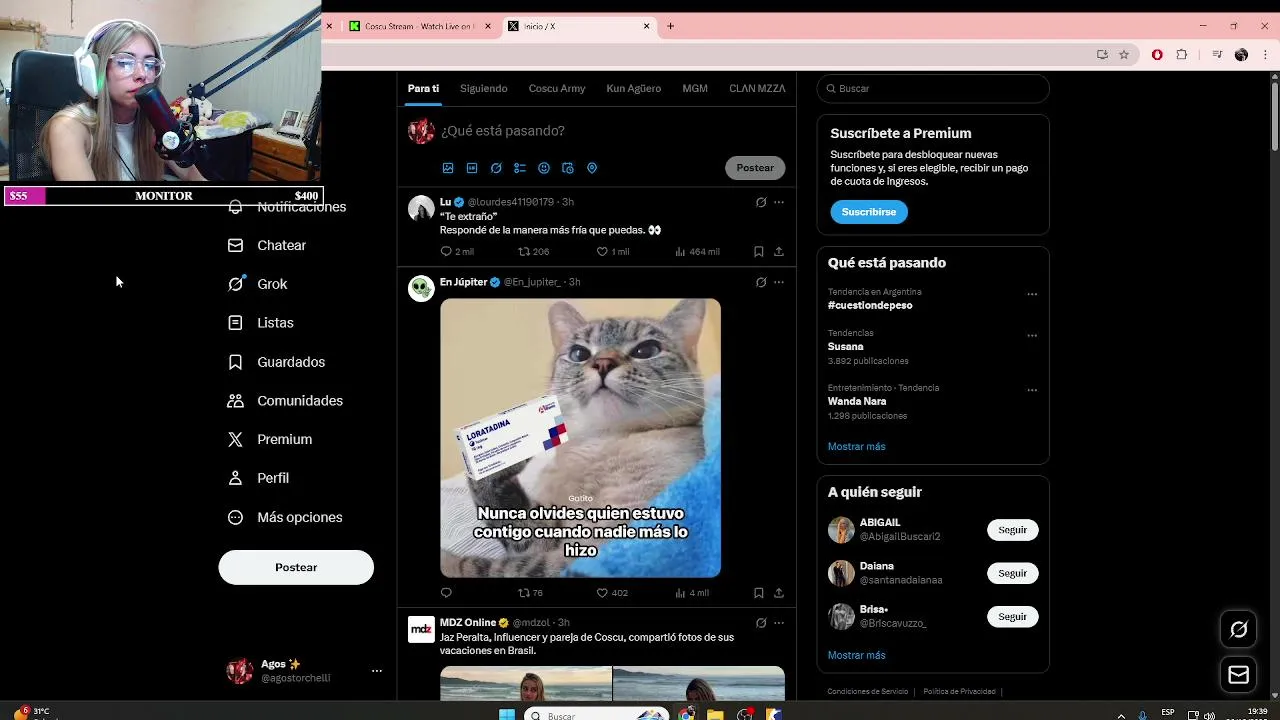
Task: Ask Grok about Lu's post
Action: tap(761, 202)
